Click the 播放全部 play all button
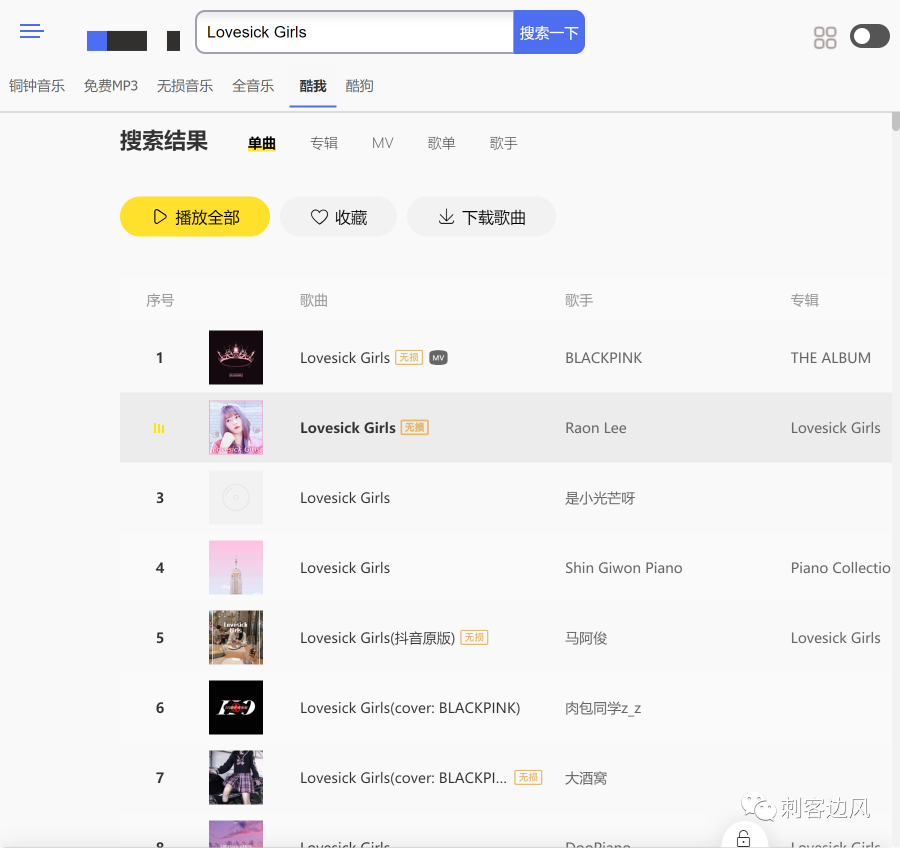 (195, 217)
